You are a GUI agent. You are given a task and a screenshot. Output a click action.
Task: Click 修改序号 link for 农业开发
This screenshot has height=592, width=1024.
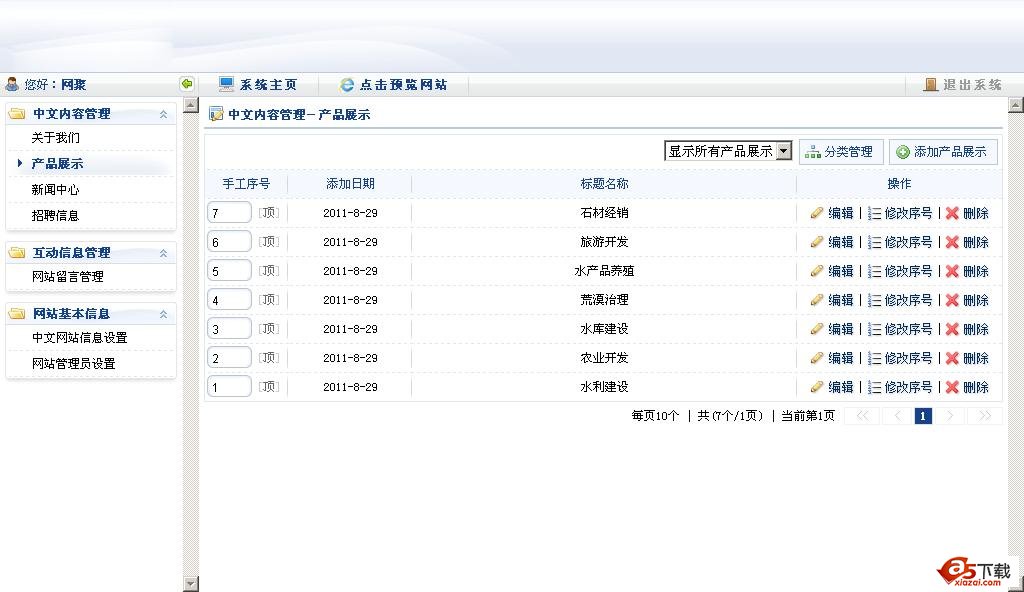(x=908, y=358)
